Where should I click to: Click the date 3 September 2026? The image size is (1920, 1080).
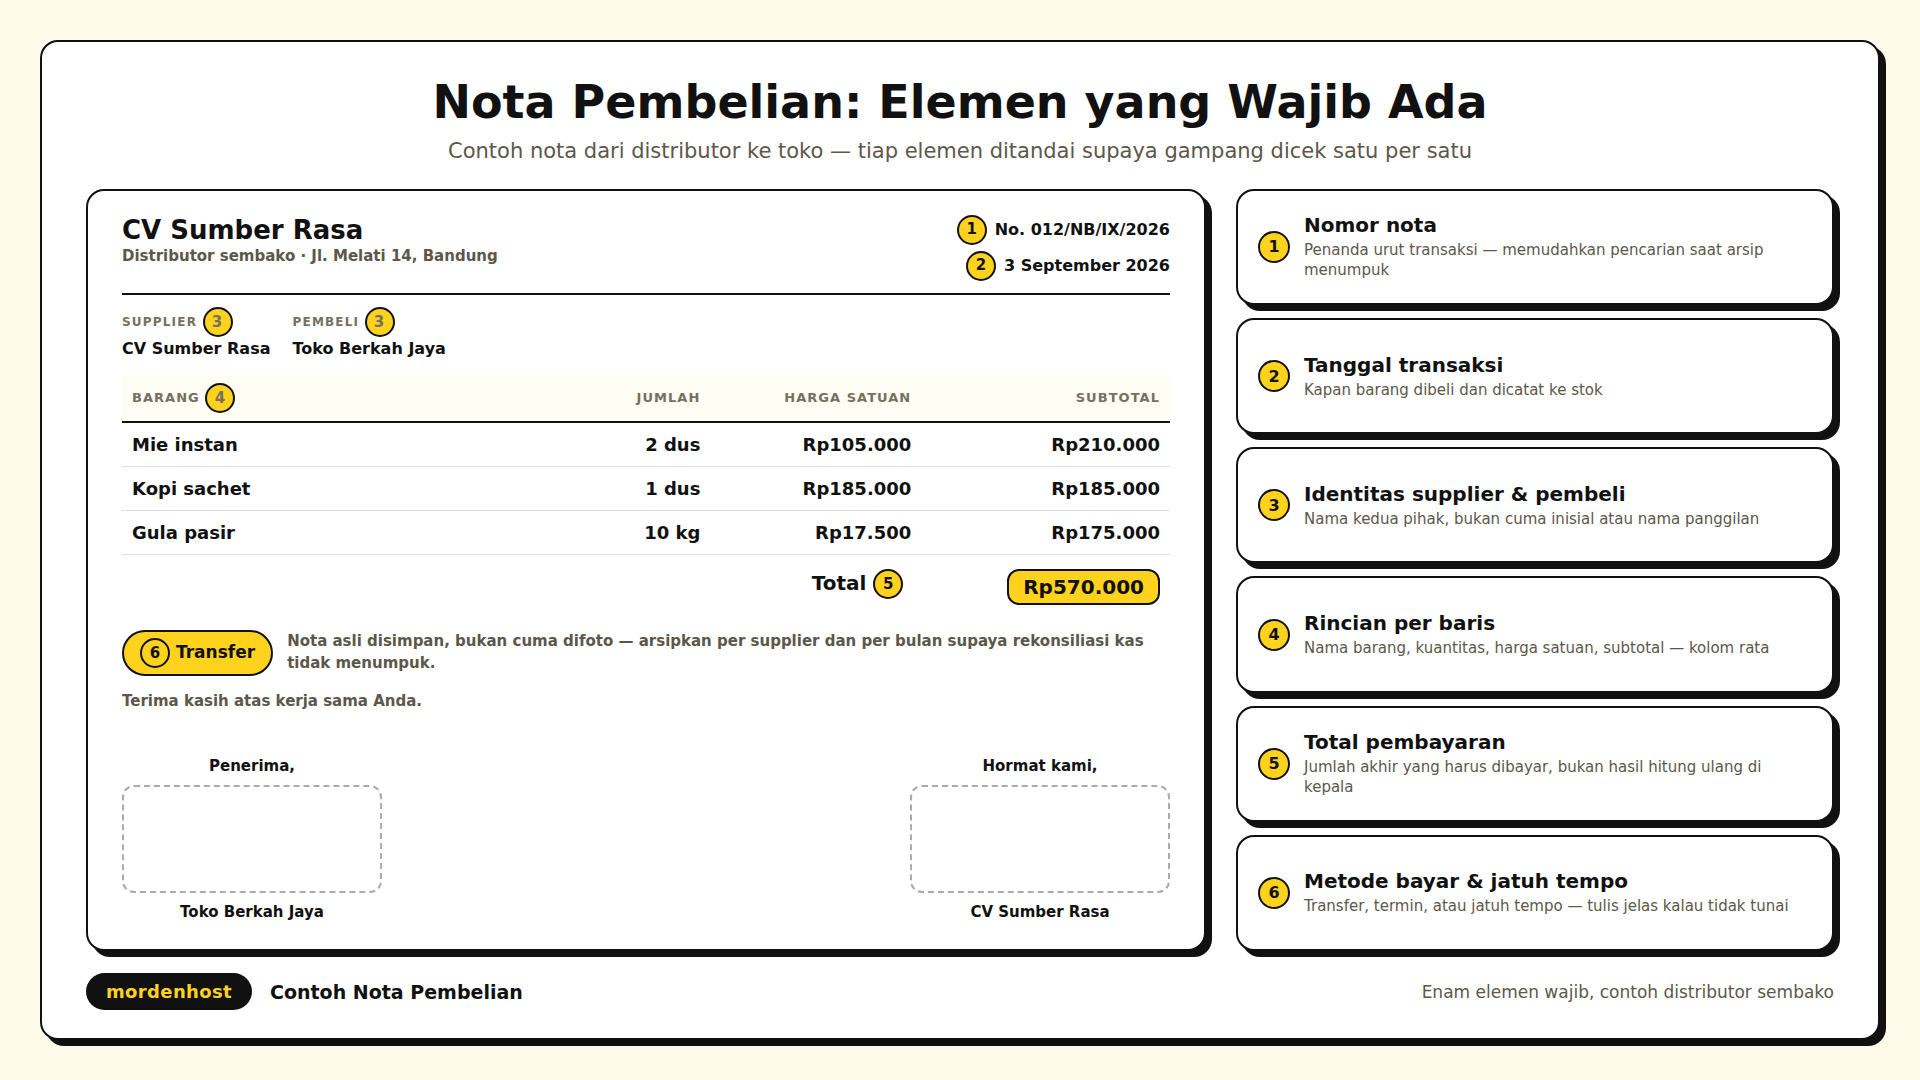[x=1087, y=265]
